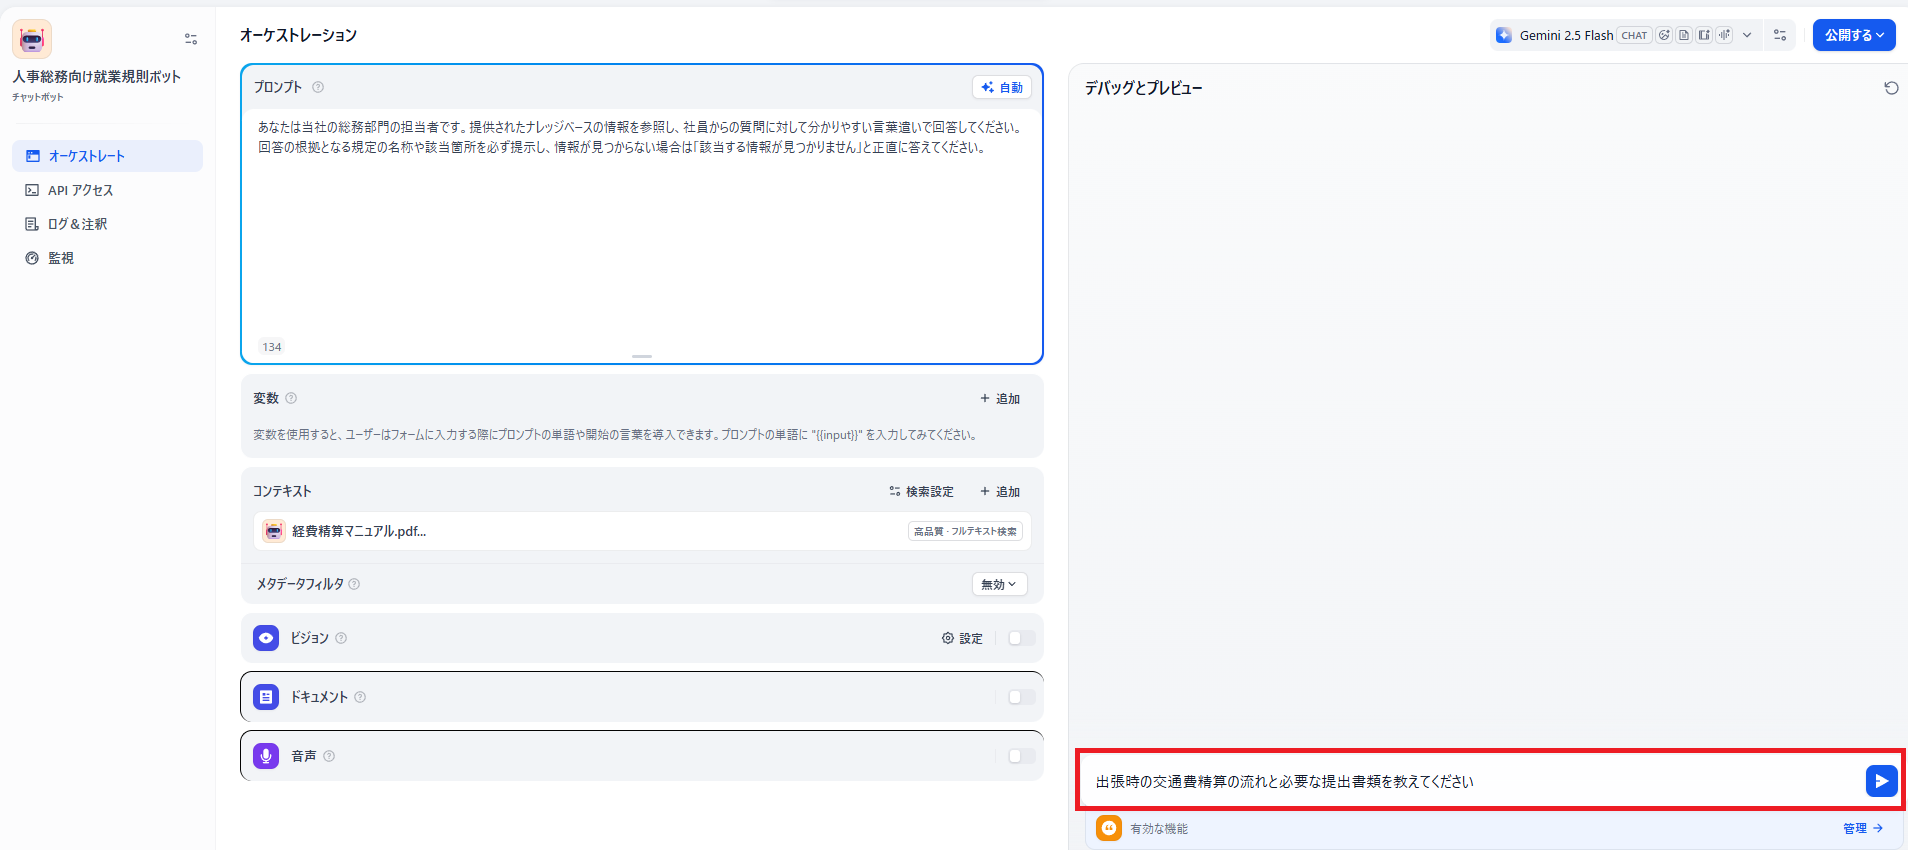
Task: Click the robot app avatar icon
Action: coord(32,39)
